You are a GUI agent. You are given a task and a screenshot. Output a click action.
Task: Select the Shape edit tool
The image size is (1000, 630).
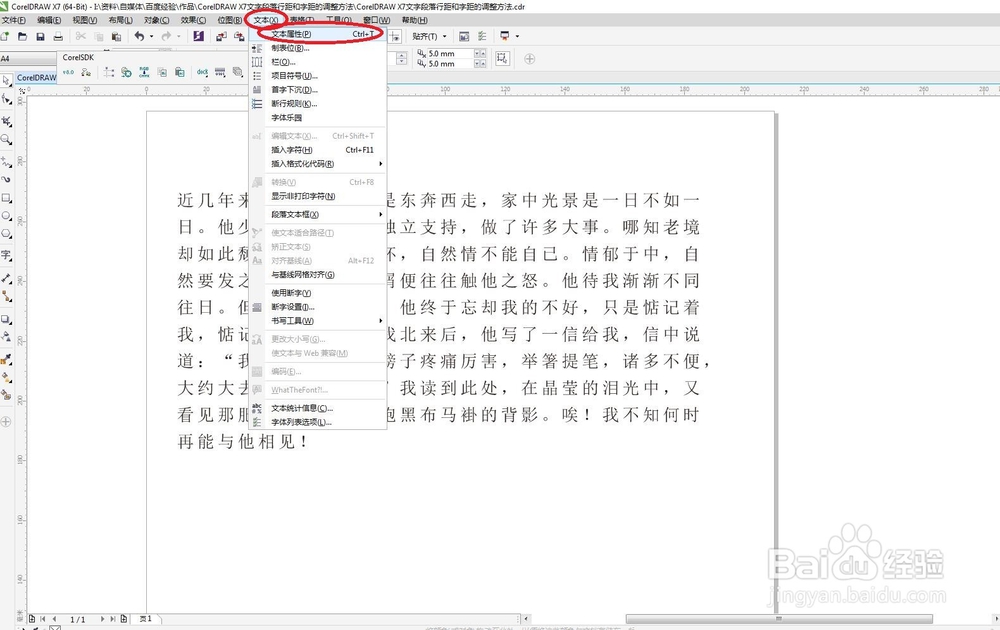[6, 99]
